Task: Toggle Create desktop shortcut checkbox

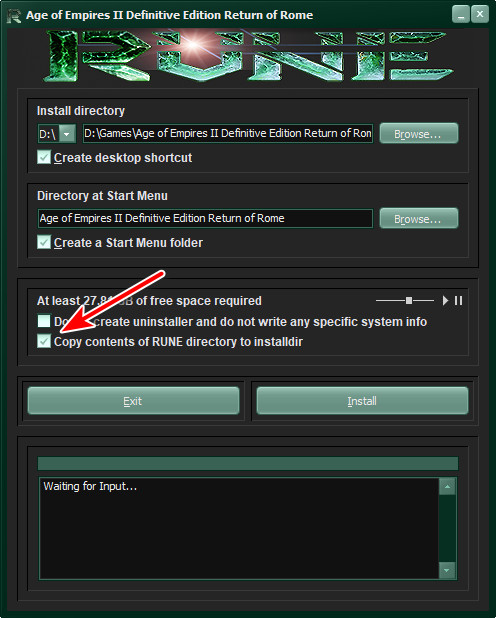Action: tap(44, 157)
